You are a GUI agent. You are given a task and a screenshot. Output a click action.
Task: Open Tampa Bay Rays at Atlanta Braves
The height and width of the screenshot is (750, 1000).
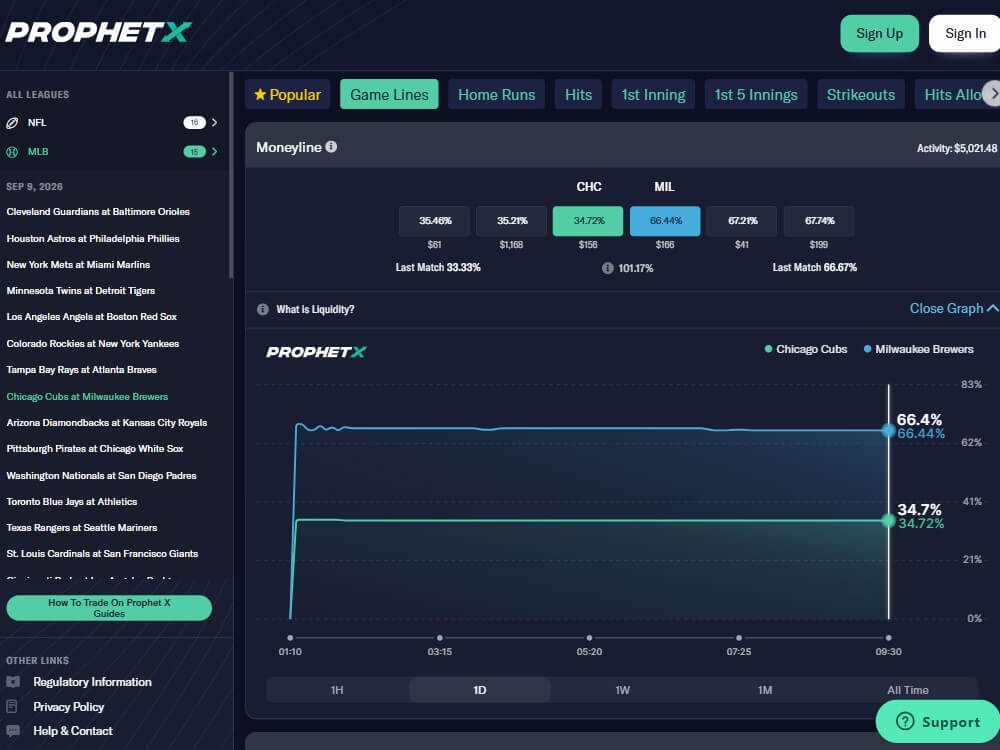click(x=82, y=370)
